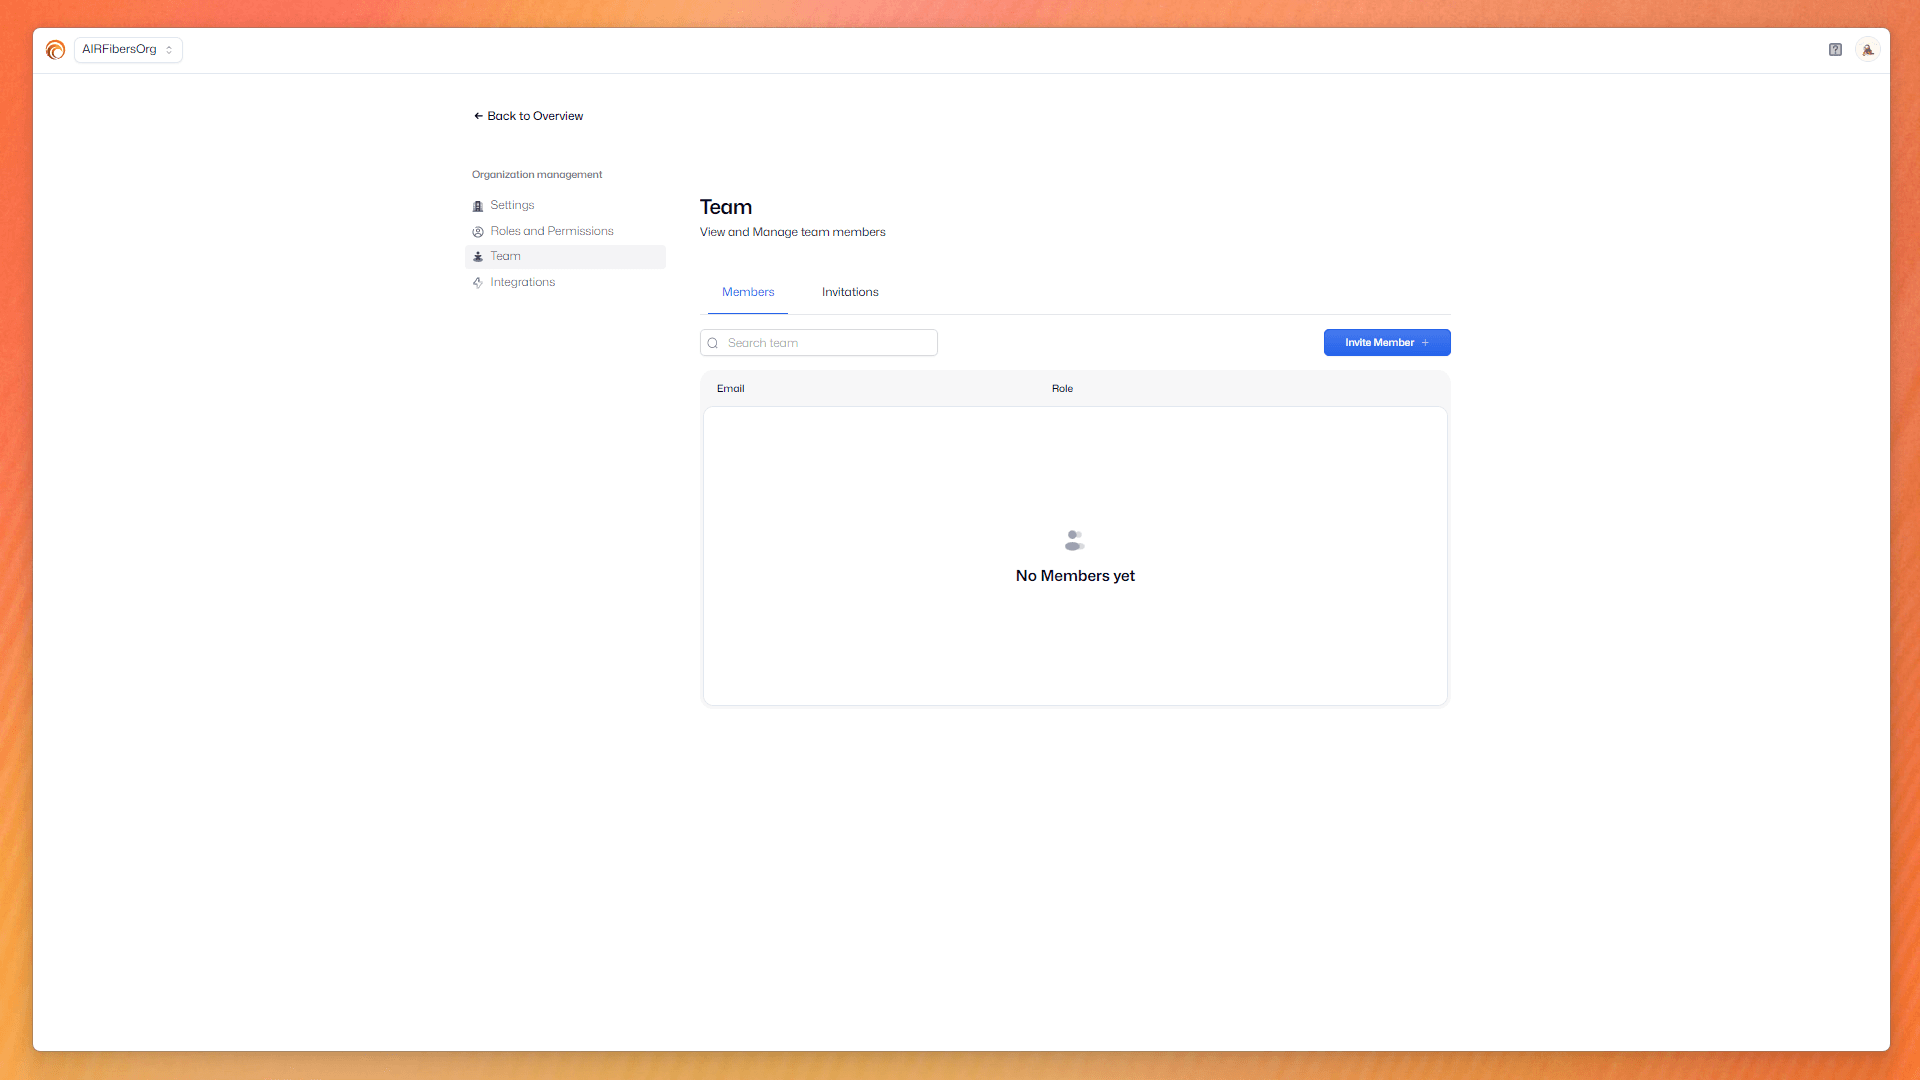
Task: Switch to the Members tab
Action: (x=748, y=292)
